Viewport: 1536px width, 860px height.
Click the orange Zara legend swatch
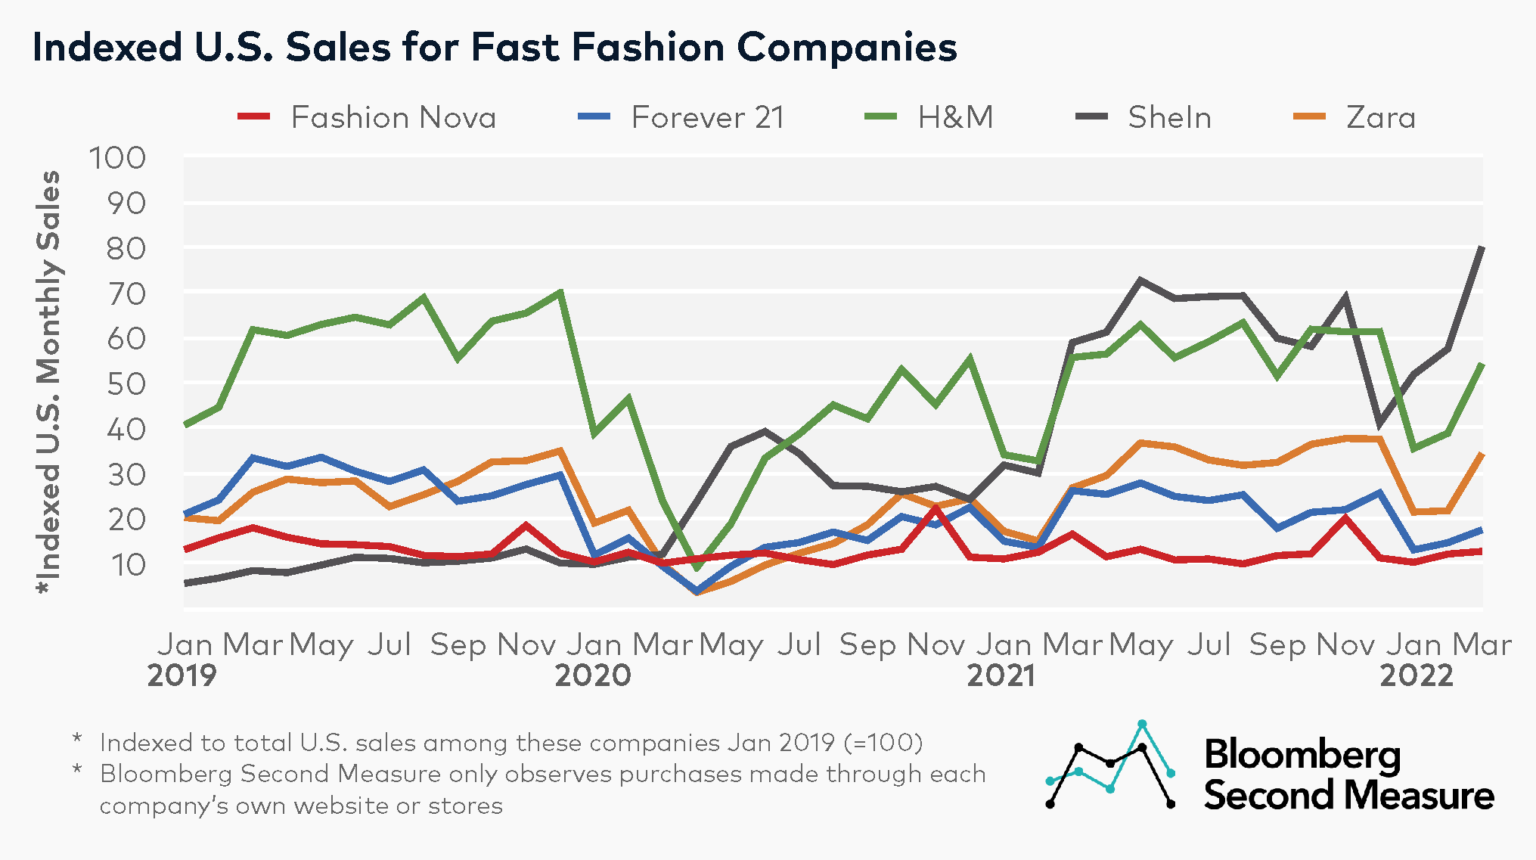(x=1309, y=117)
